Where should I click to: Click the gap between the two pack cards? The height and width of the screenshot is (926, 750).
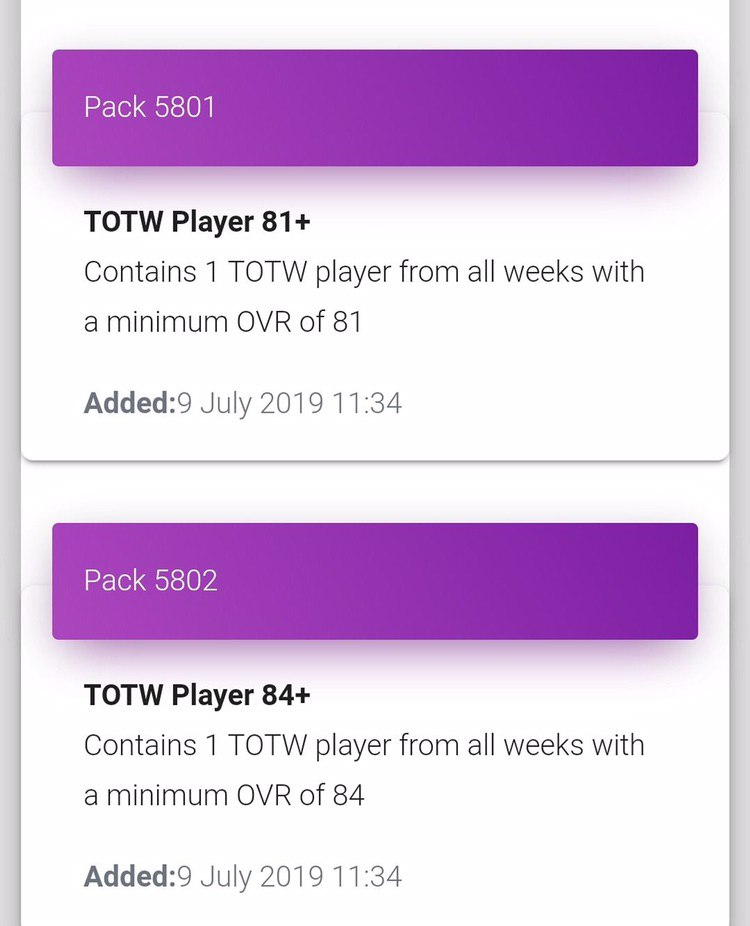click(x=375, y=490)
